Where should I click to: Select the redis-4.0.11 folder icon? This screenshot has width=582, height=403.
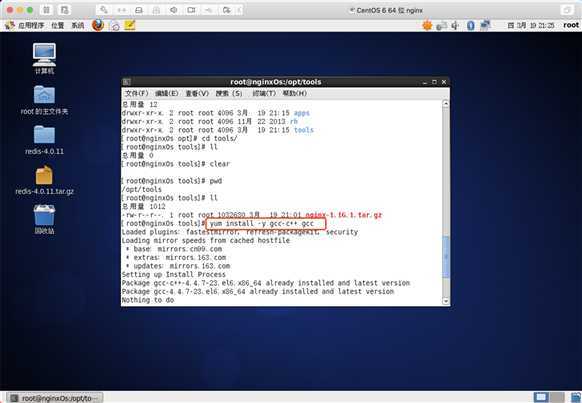(x=44, y=140)
